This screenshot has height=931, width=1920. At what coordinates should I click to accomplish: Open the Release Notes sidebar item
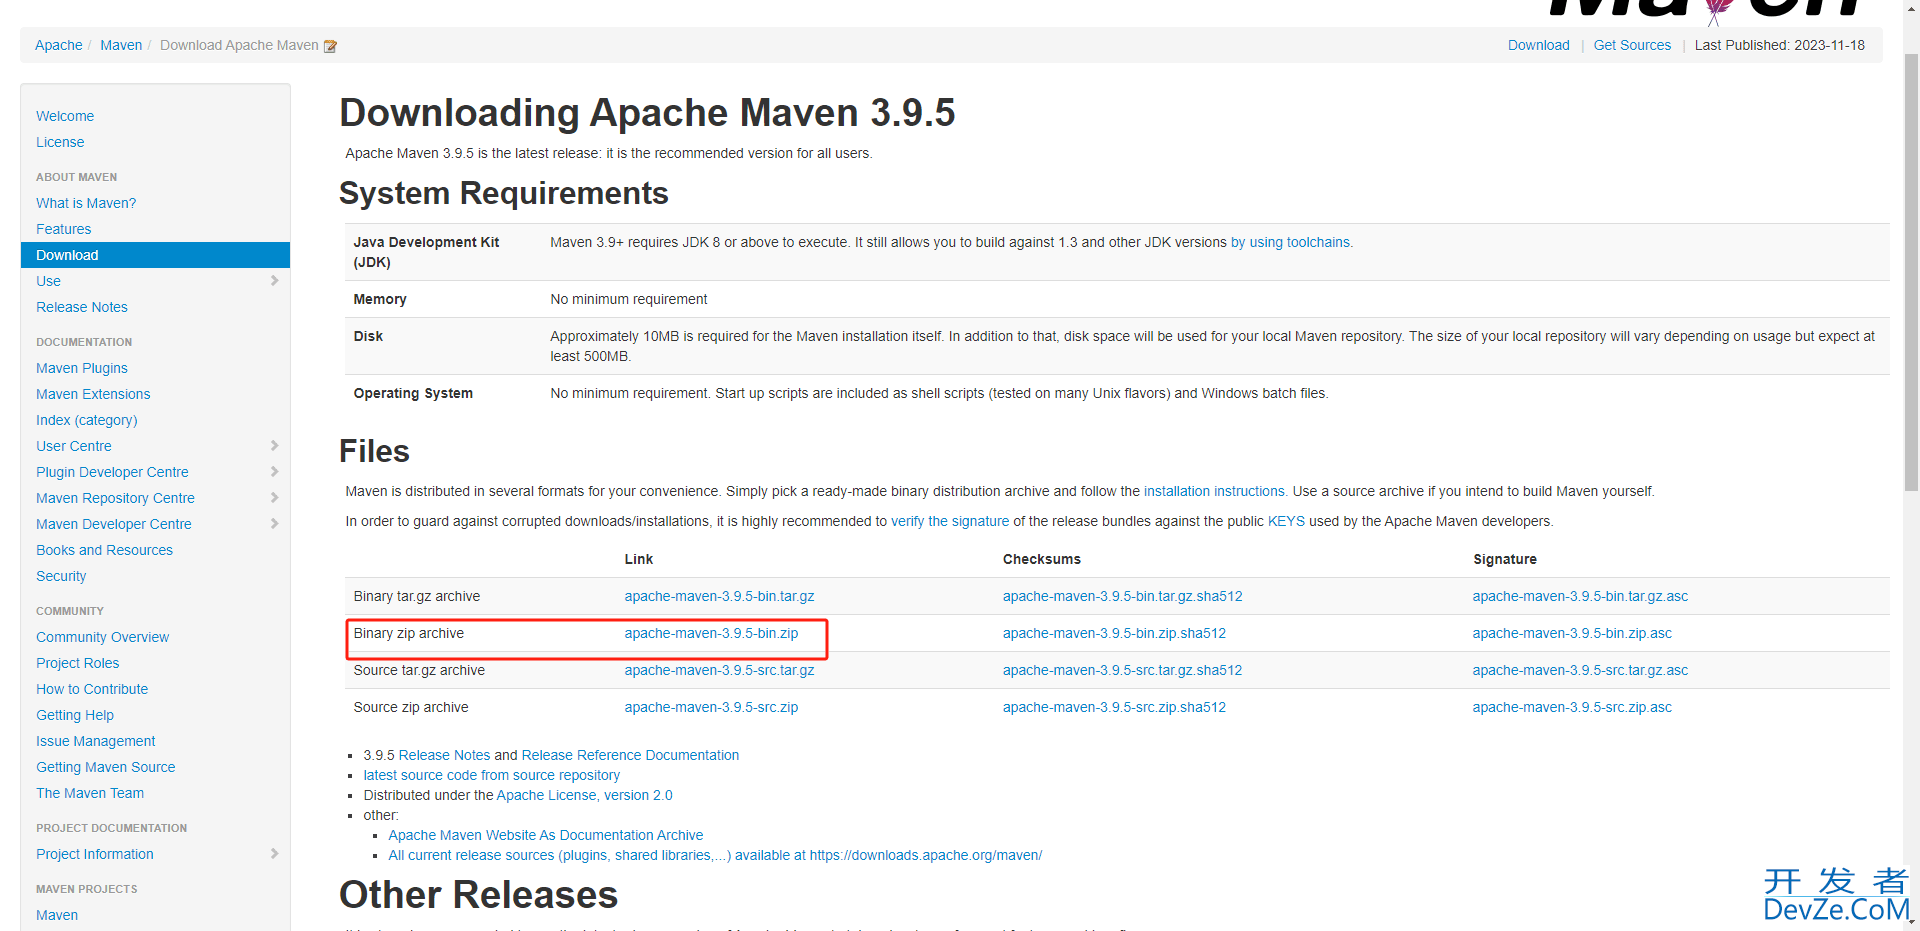tap(82, 307)
